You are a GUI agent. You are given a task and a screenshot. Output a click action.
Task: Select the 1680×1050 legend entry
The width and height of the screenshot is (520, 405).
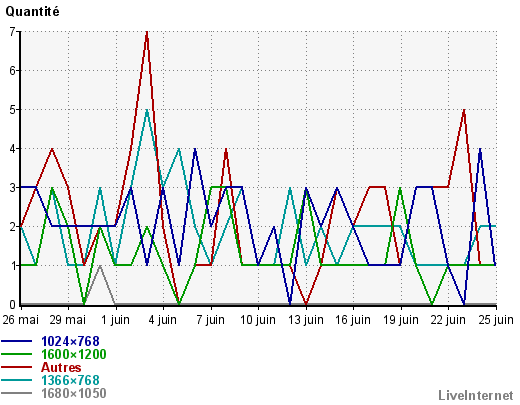pos(74,393)
